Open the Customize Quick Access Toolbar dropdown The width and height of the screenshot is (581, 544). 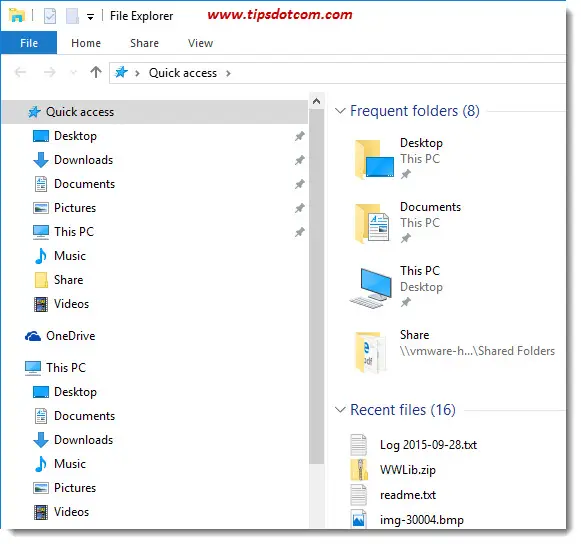pyautogui.click(x=90, y=17)
